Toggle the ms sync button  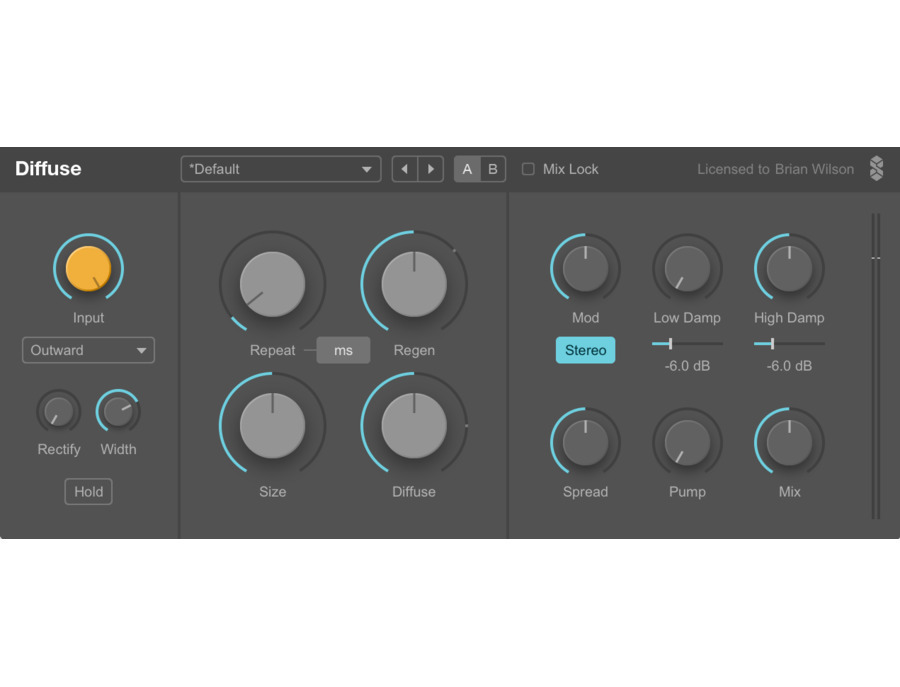(x=343, y=350)
